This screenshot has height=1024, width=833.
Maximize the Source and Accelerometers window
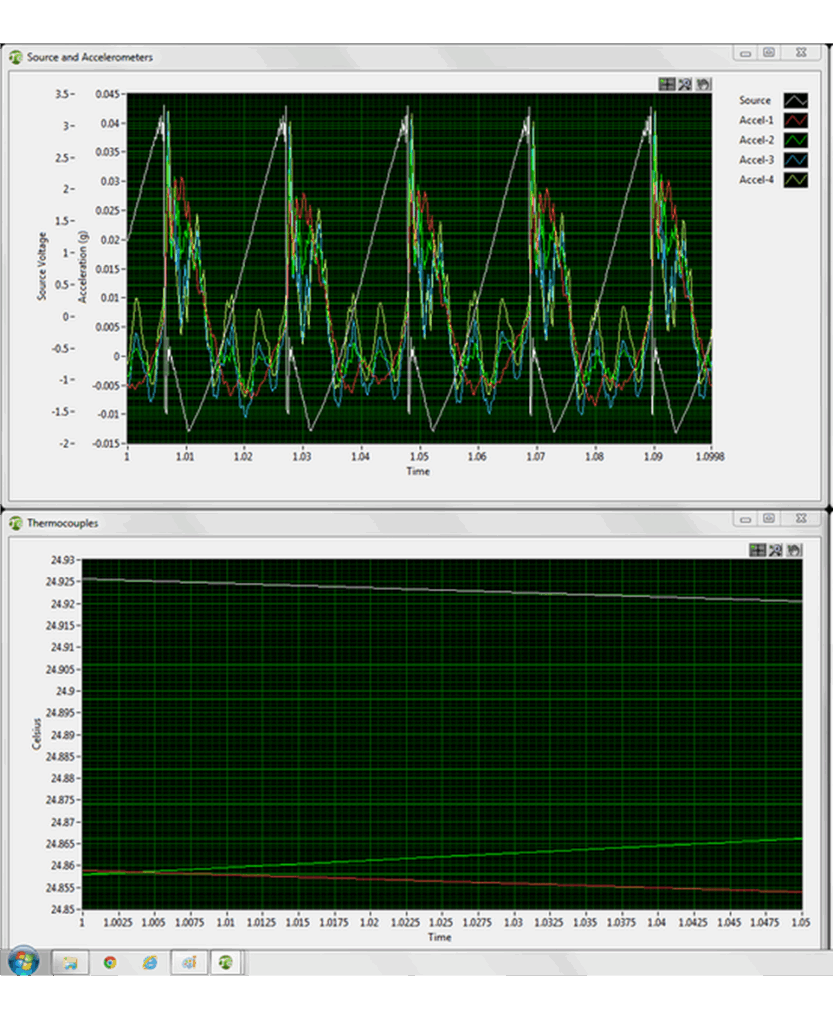click(769, 53)
